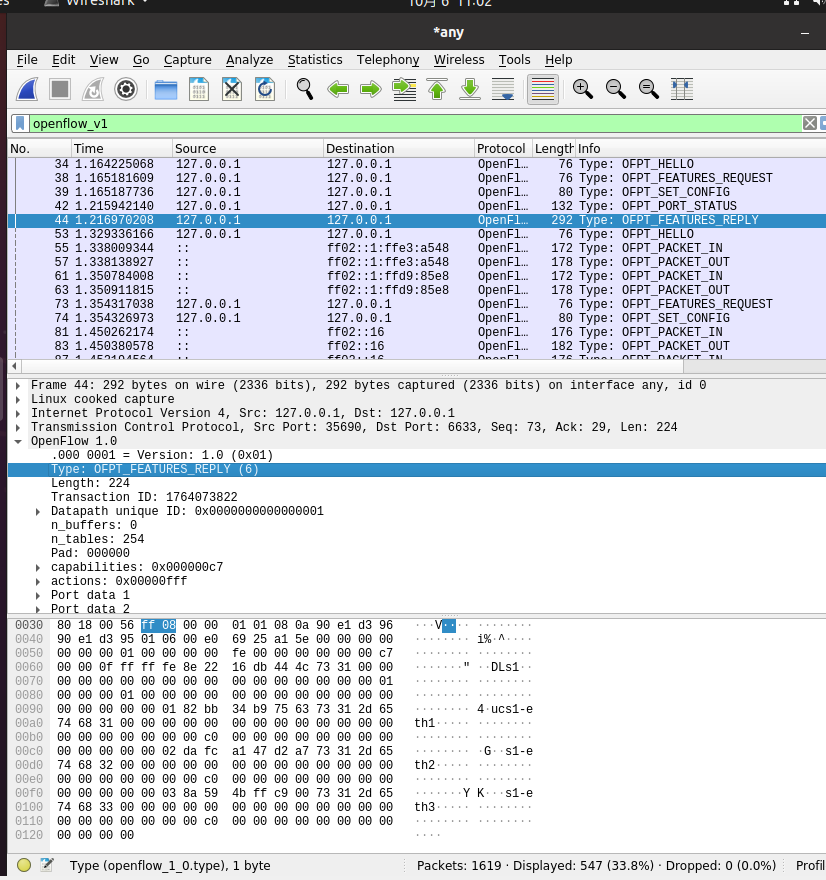The width and height of the screenshot is (826, 880).
Task: Start capturing packets with shark fin icon
Action: [27, 89]
